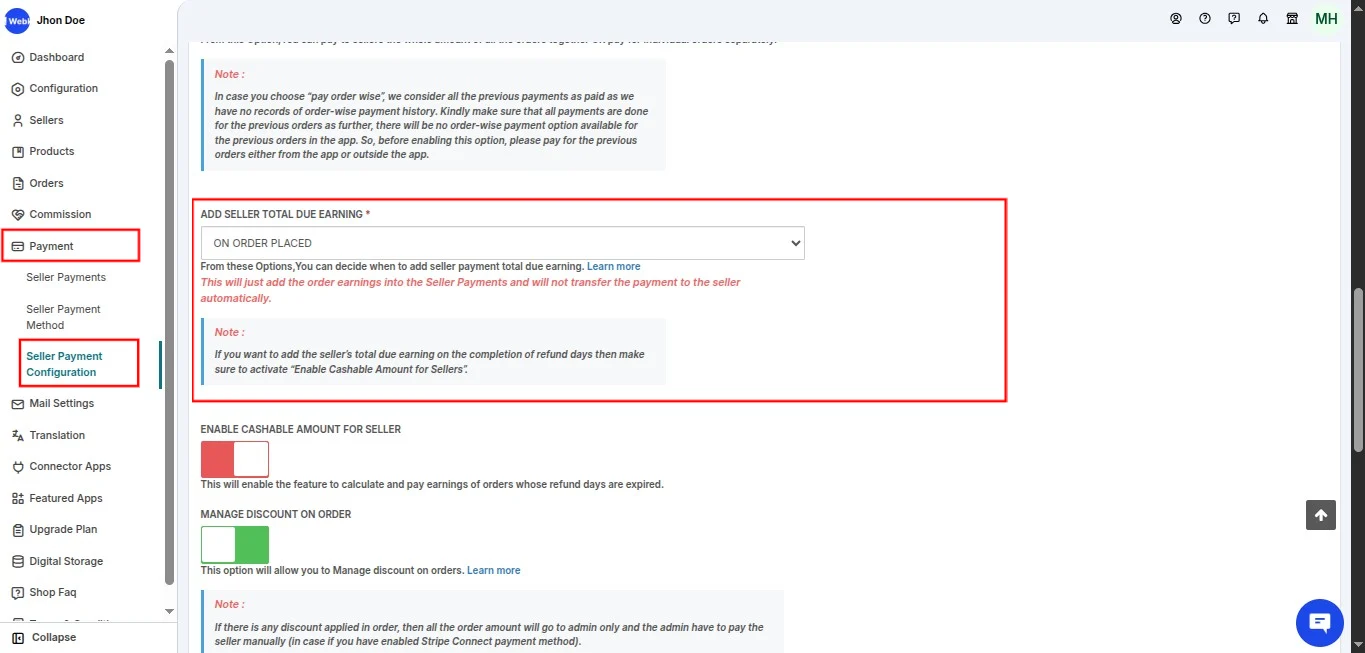This screenshot has height=653, width=1365.
Task: Click the Webkul logo avatar
Action: 17,20
